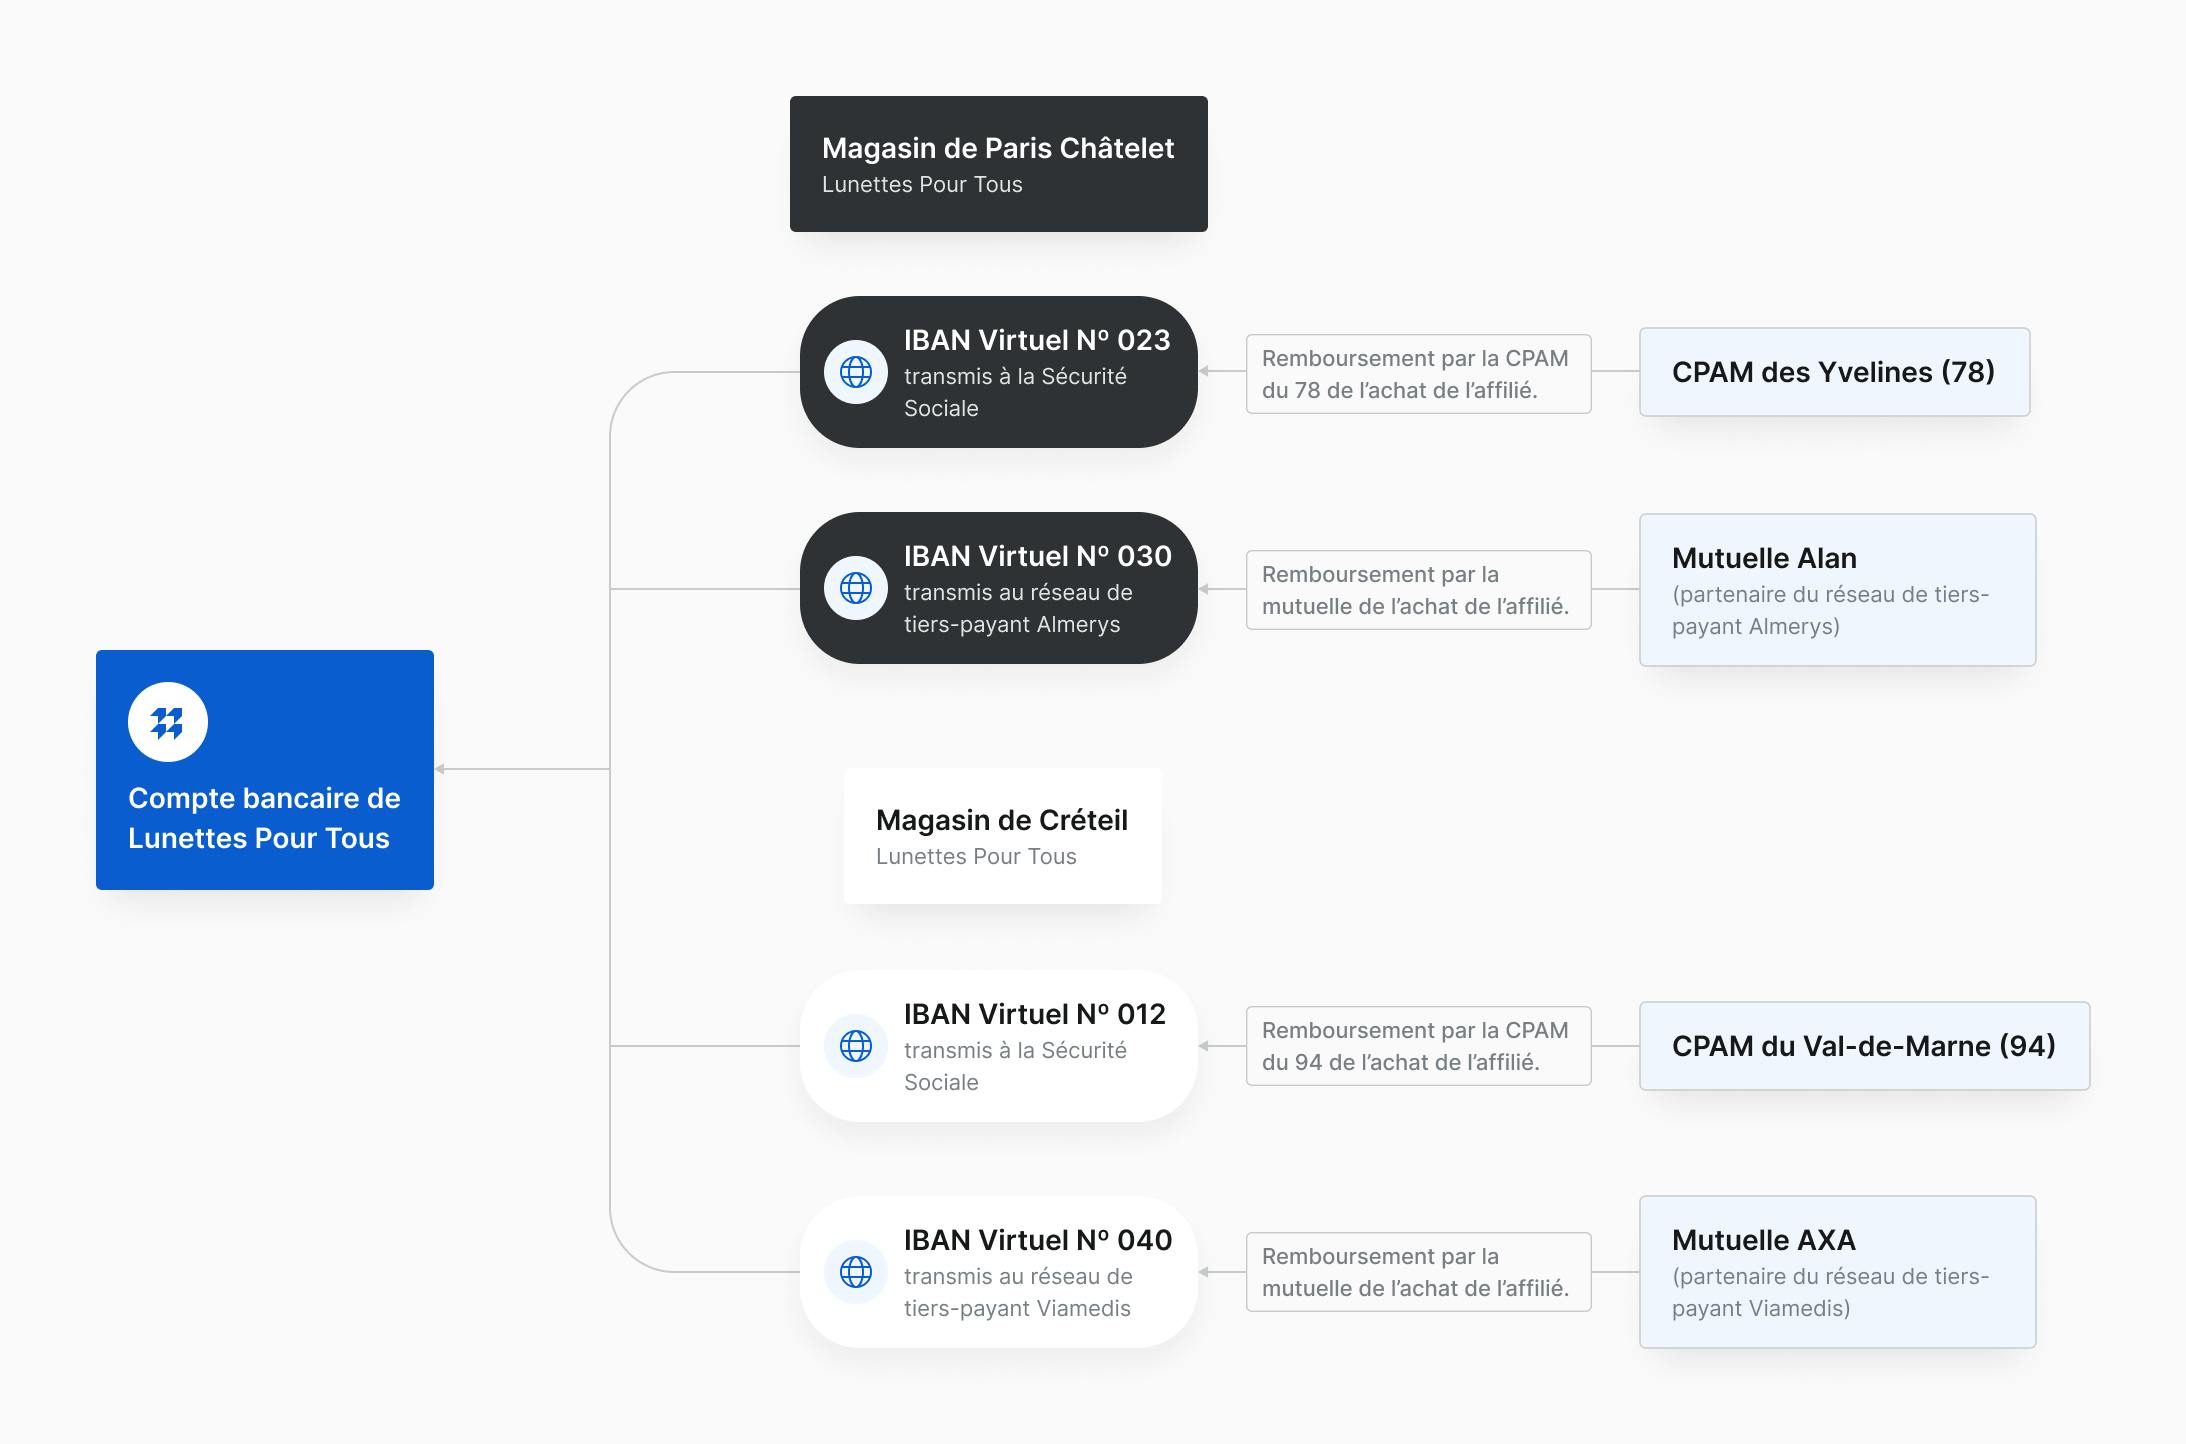Click the globe icon next to IBAN Virtuel N° 012
This screenshot has height=1444, width=2186.
pyautogui.click(x=856, y=1046)
